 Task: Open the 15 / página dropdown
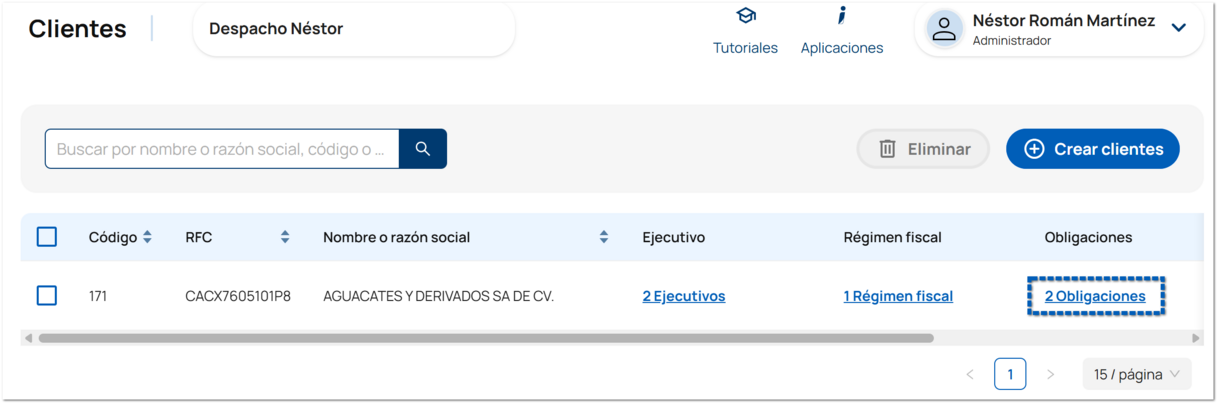[x=1137, y=374]
